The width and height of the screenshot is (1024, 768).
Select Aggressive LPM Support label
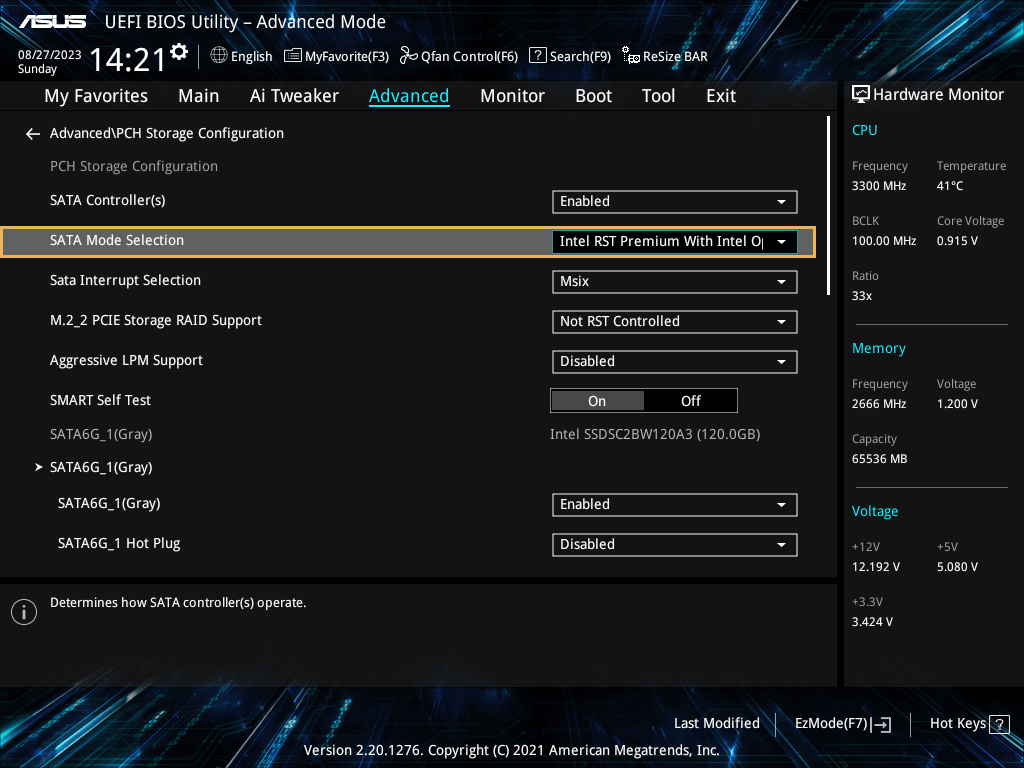[126, 360]
